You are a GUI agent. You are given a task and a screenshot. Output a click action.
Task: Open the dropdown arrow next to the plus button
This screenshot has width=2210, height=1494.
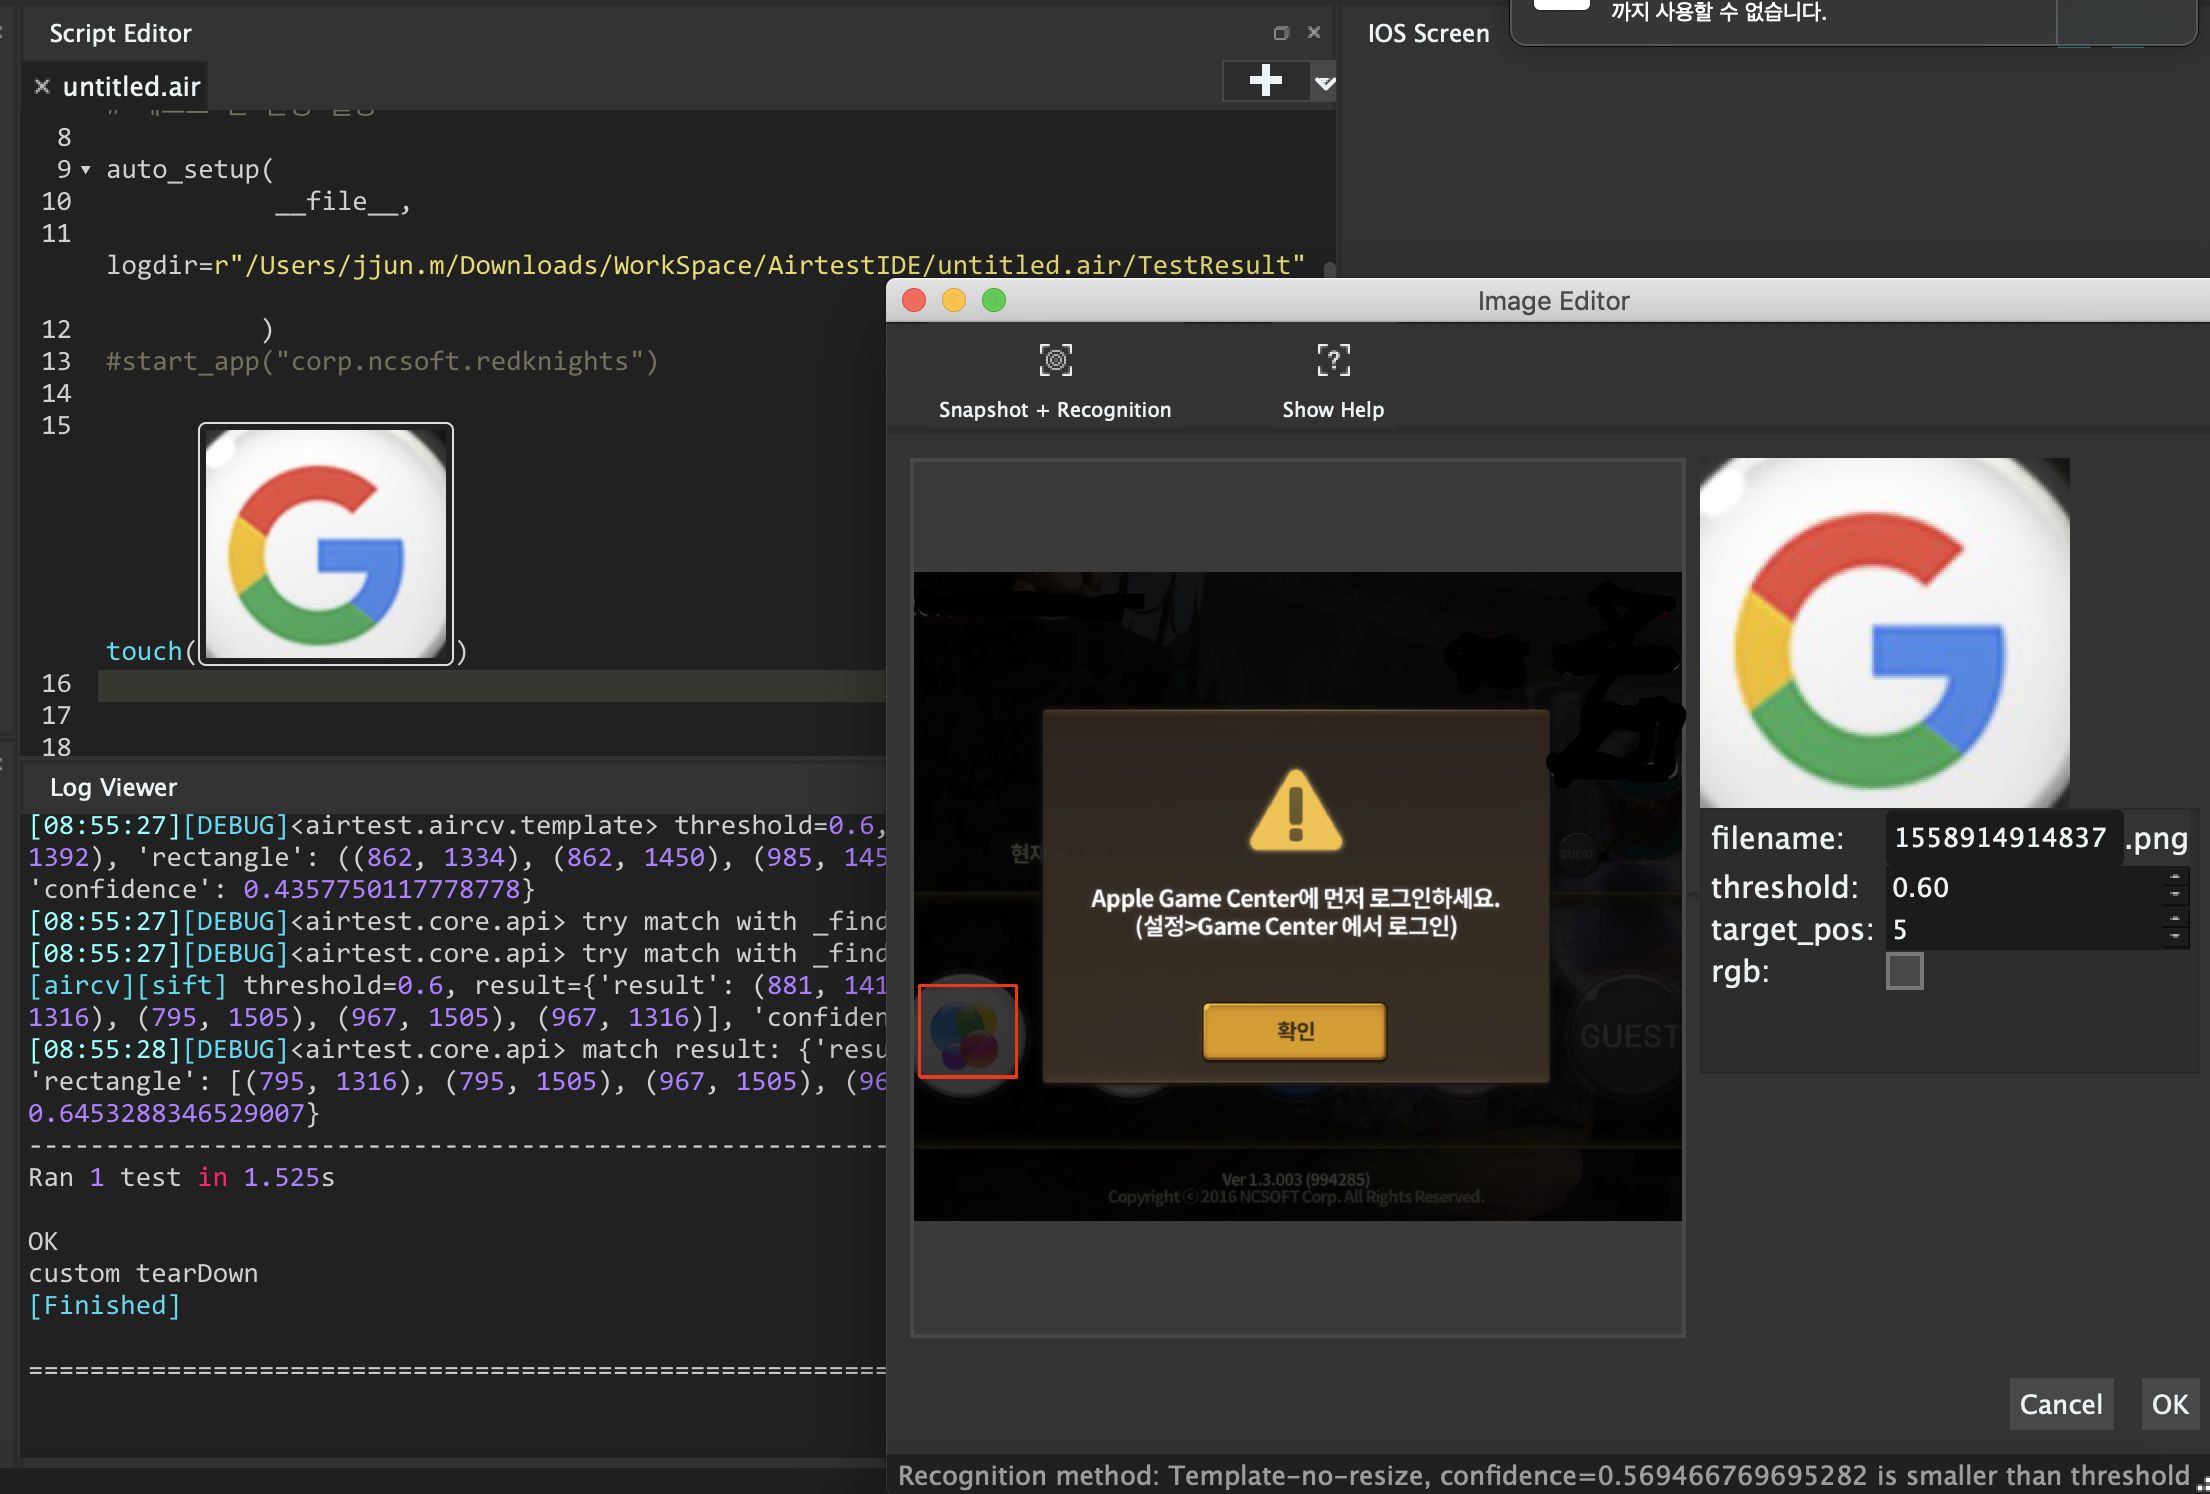[1325, 83]
